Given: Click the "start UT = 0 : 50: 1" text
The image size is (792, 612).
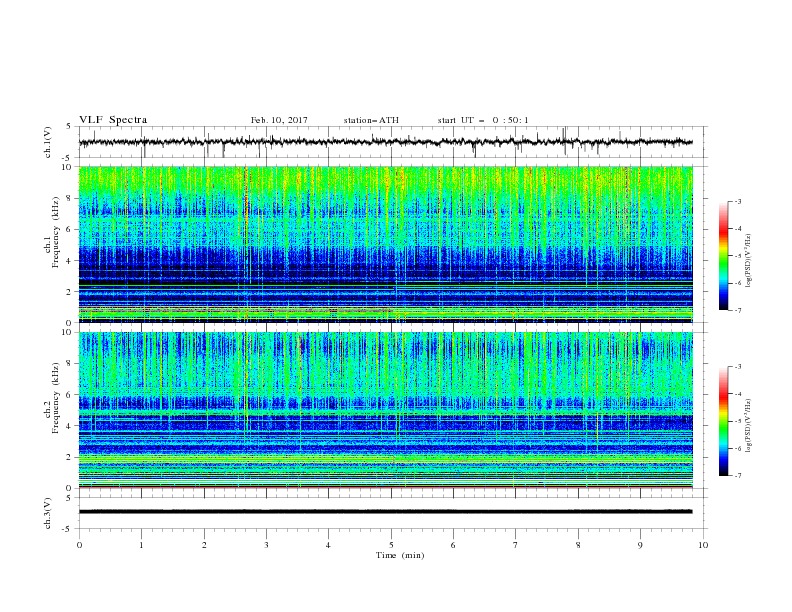Looking at the screenshot, I should click(483, 120).
